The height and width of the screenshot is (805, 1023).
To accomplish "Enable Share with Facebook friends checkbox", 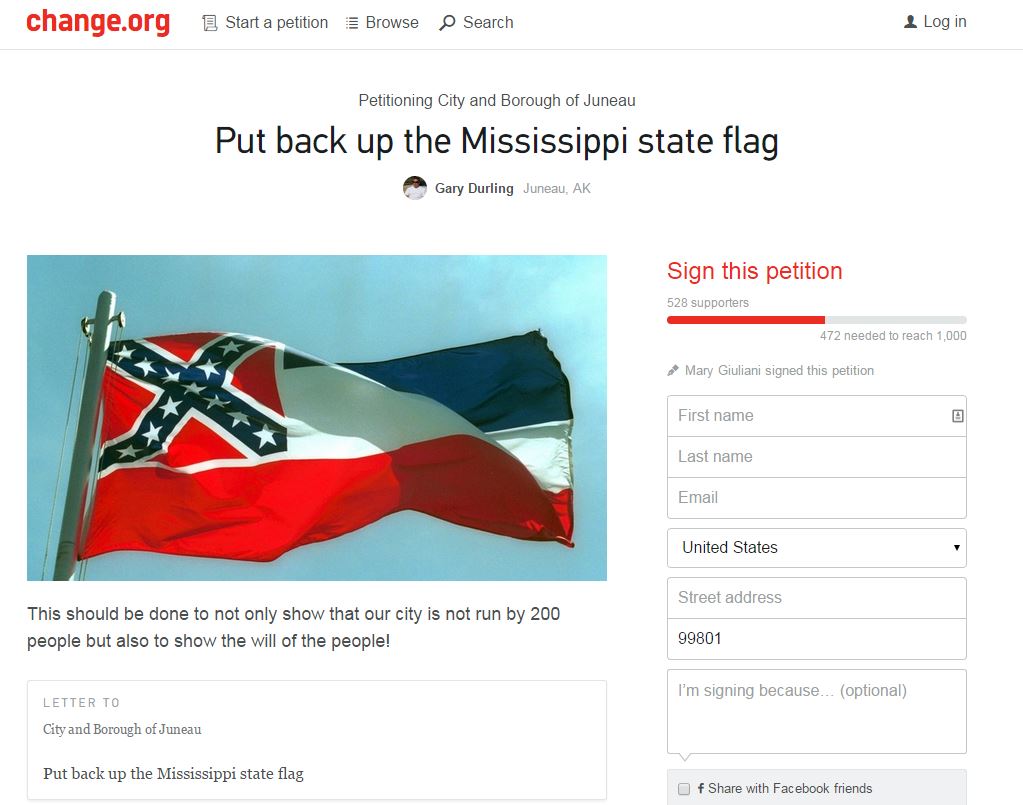I will click(x=684, y=789).
